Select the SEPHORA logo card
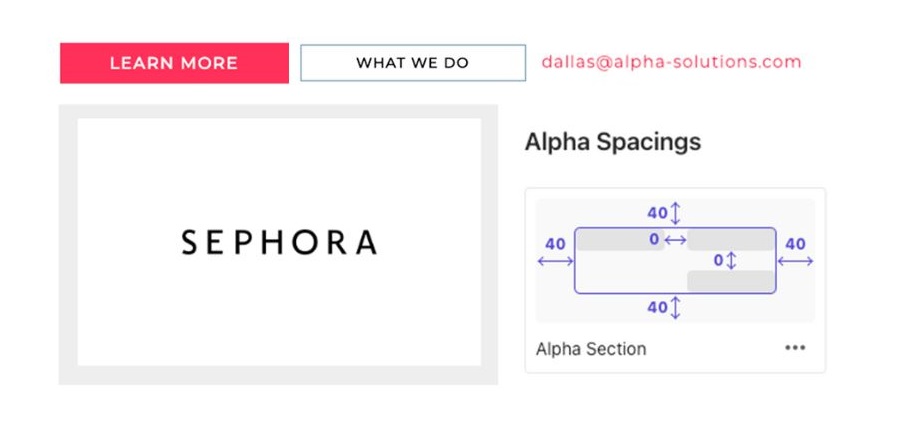 pyautogui.click(x=279, y=242)
